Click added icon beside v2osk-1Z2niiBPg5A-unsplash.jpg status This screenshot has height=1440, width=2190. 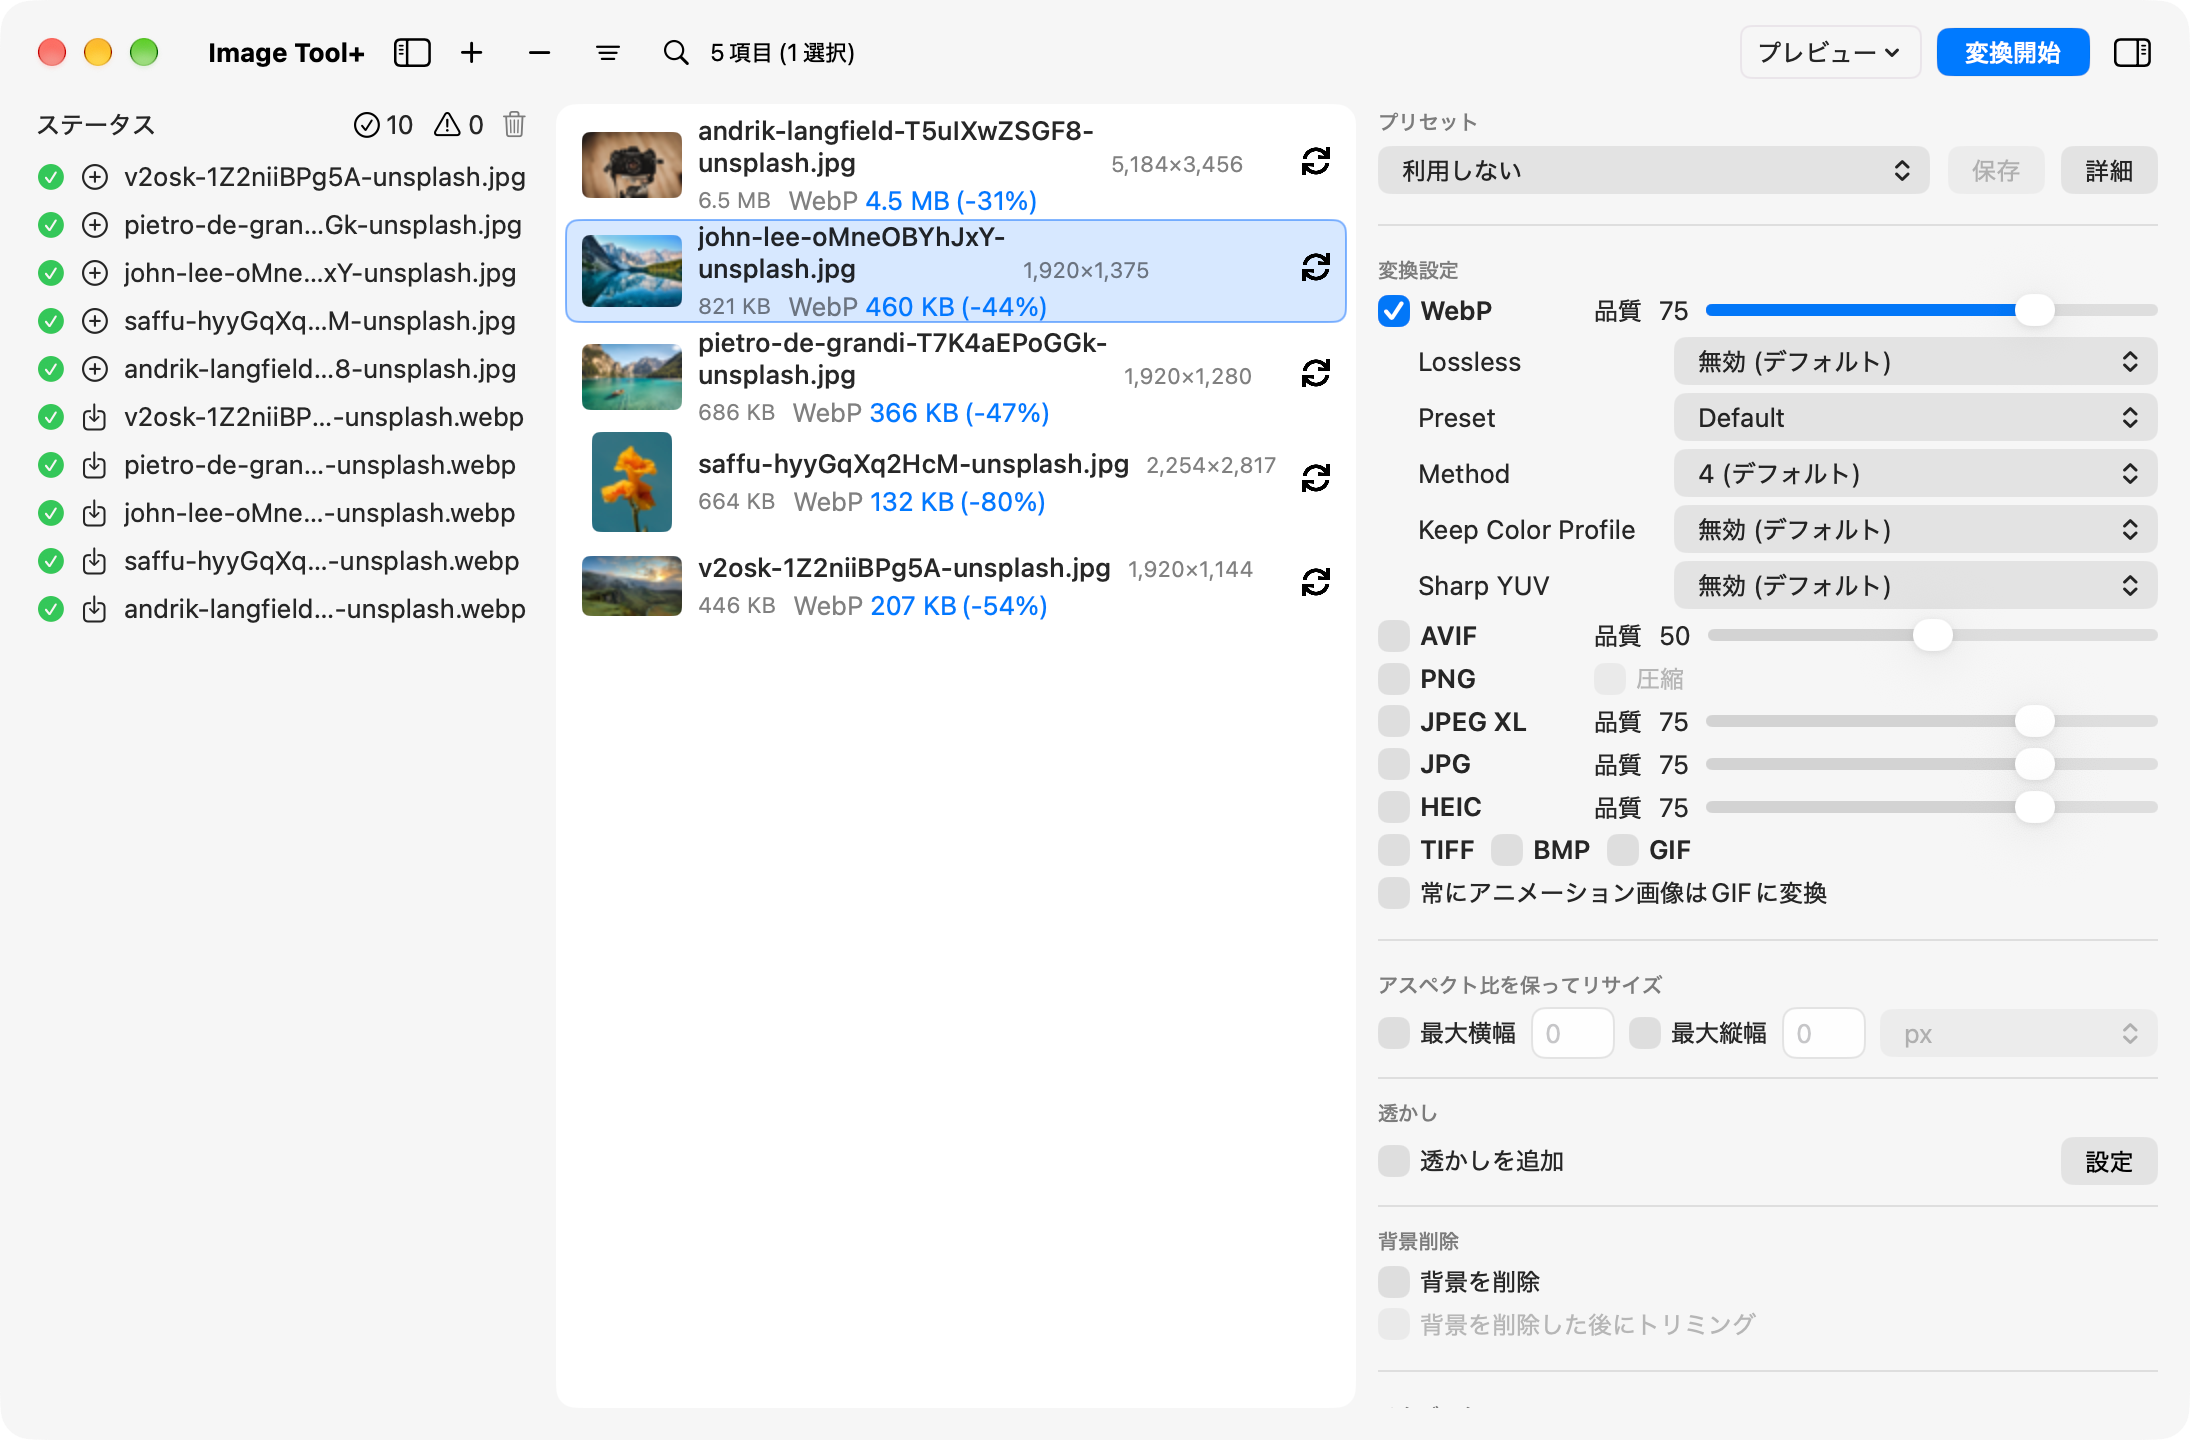pyautogui.click(x=95, y=177)
